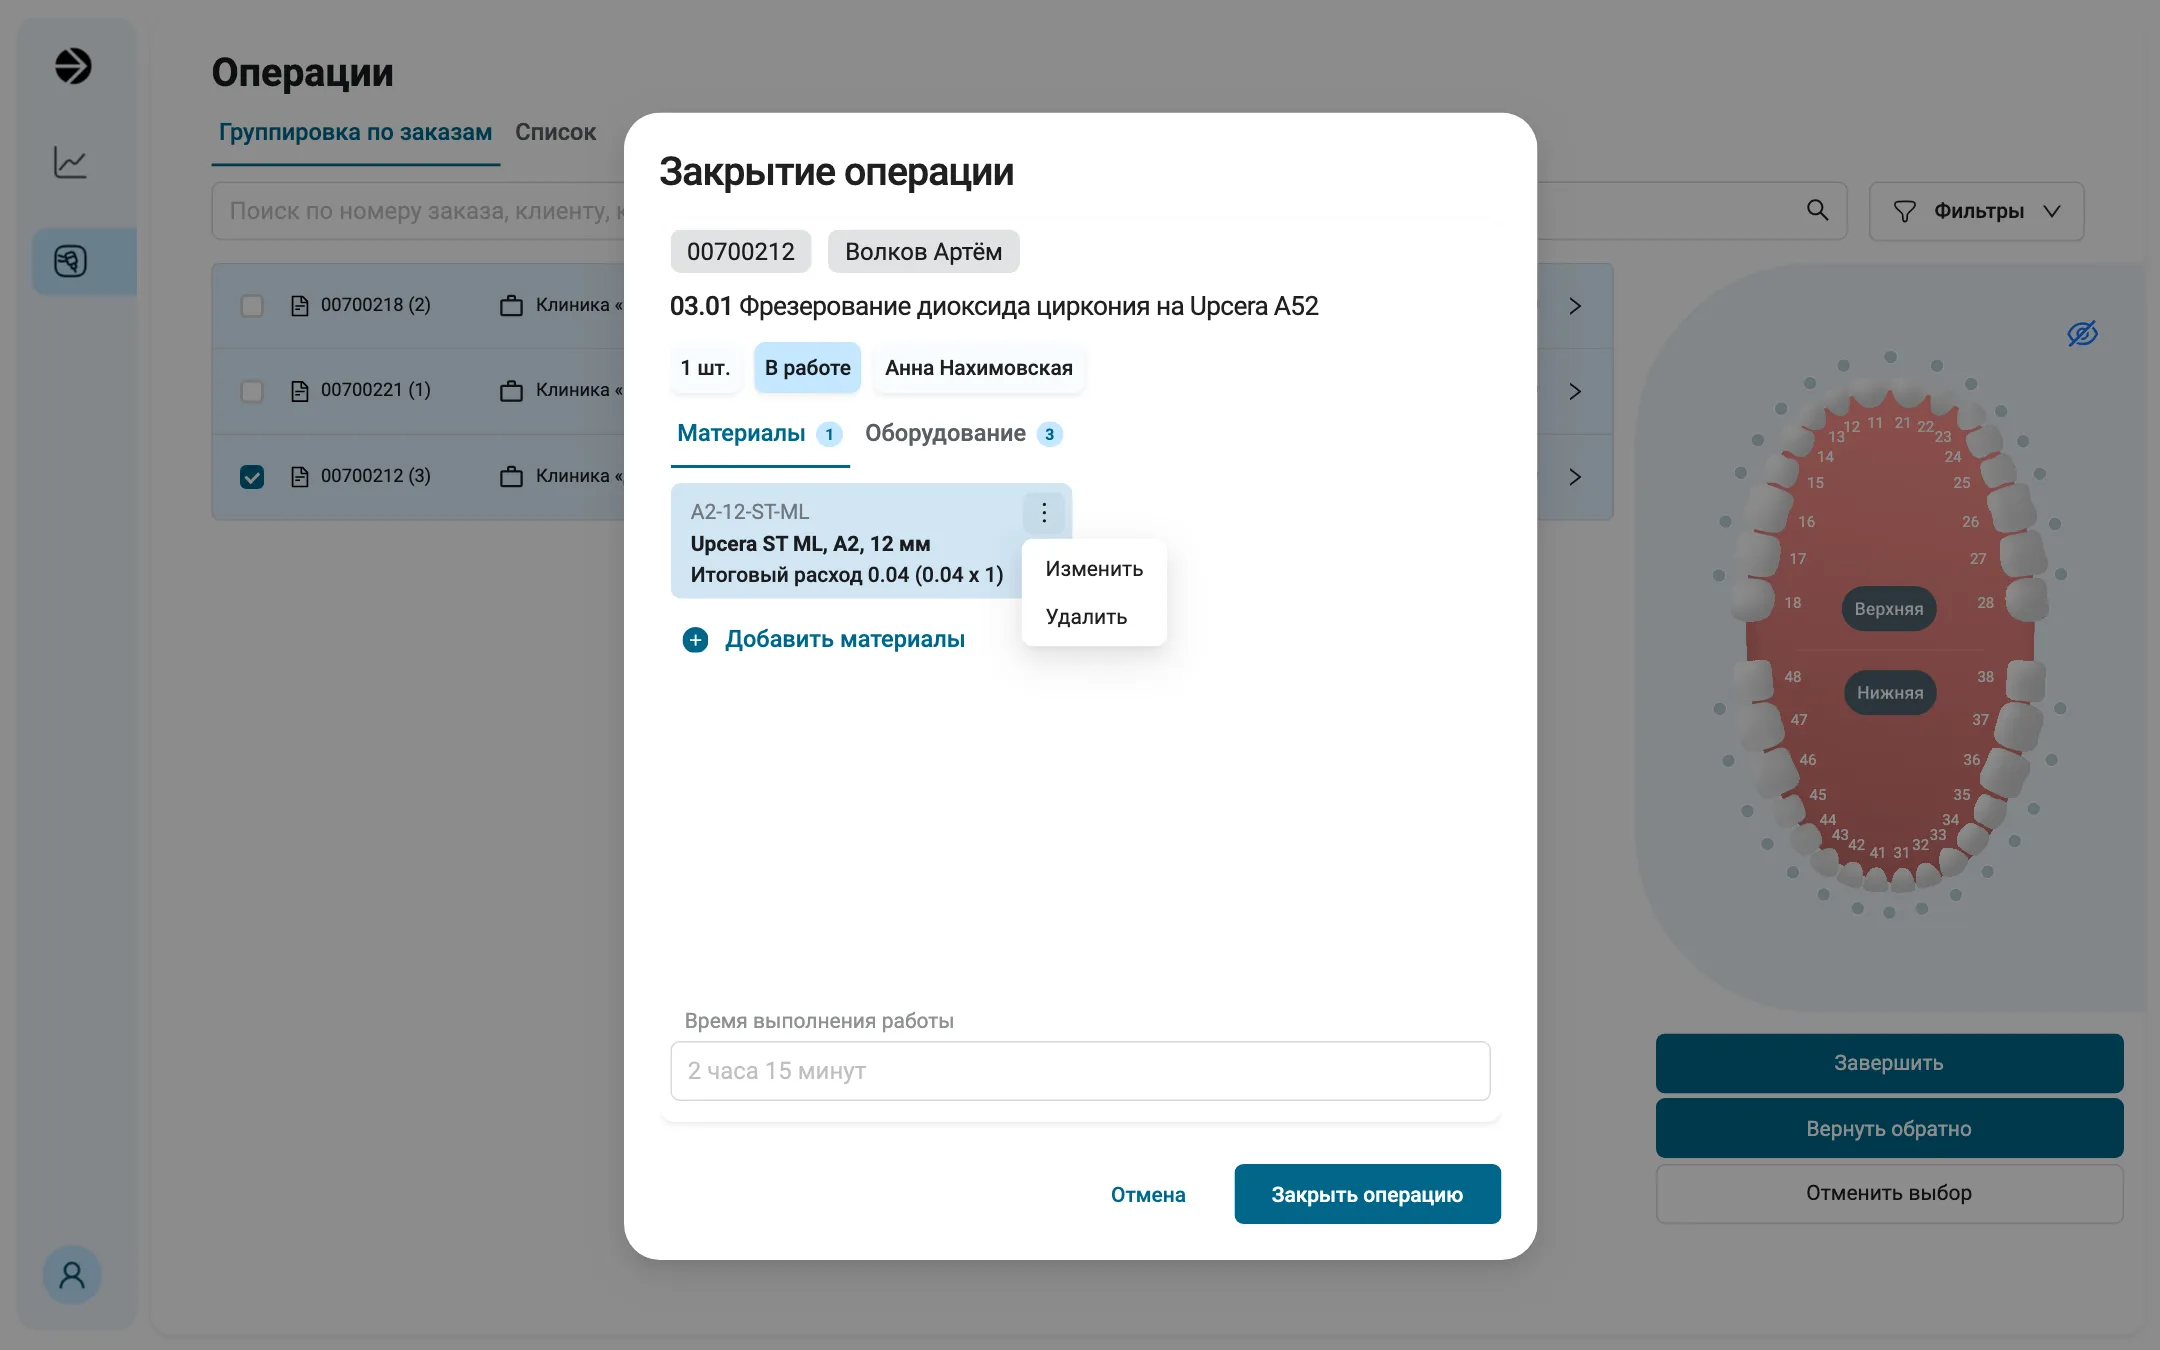Viewport: 2160px width, 1350px height.
Task: Click the Отменить выбор button
Action: (1889, 1193)
